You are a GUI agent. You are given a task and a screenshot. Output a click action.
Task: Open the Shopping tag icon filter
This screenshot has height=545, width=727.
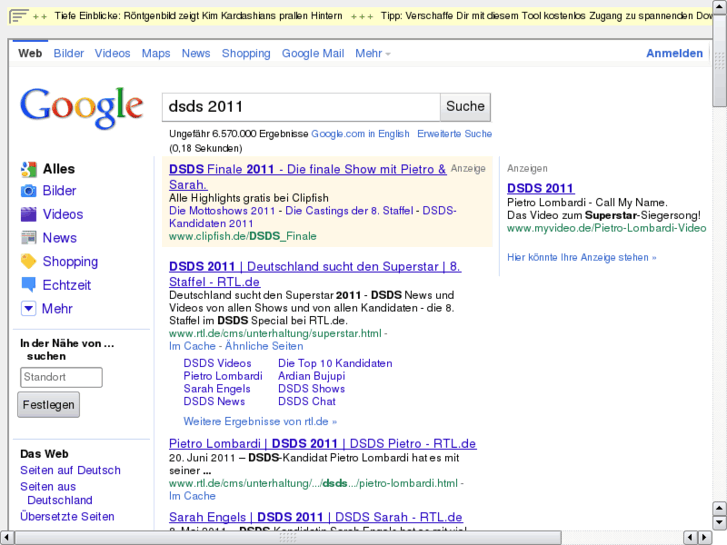[x=28, y=262]
